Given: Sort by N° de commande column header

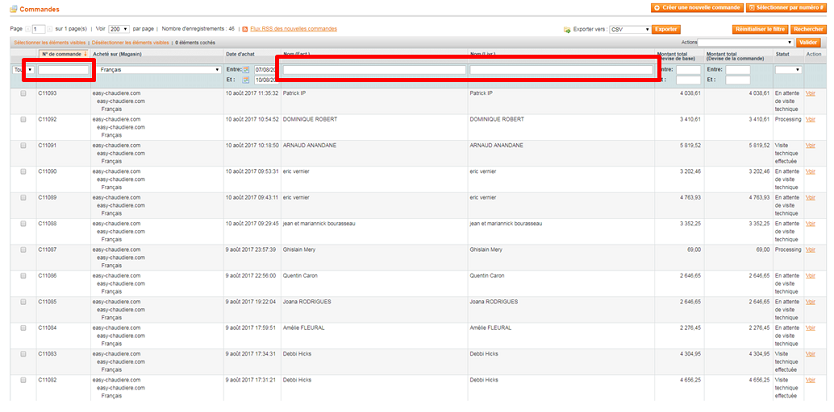Looking at the screenshot, I should coord(61,53).
